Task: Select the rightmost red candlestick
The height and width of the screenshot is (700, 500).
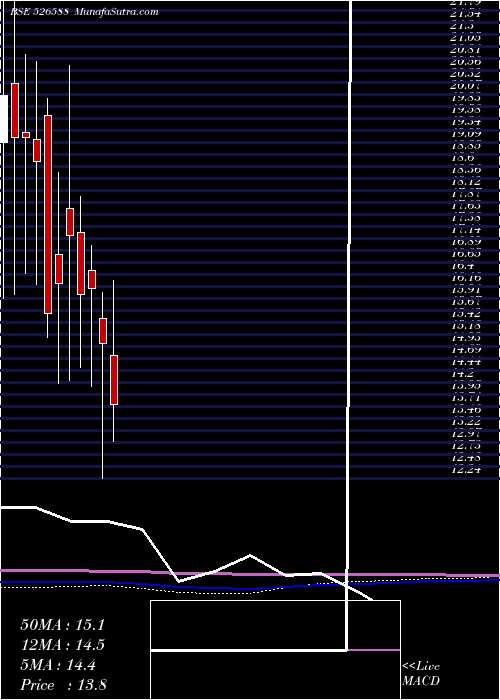Action: (114, 380)
